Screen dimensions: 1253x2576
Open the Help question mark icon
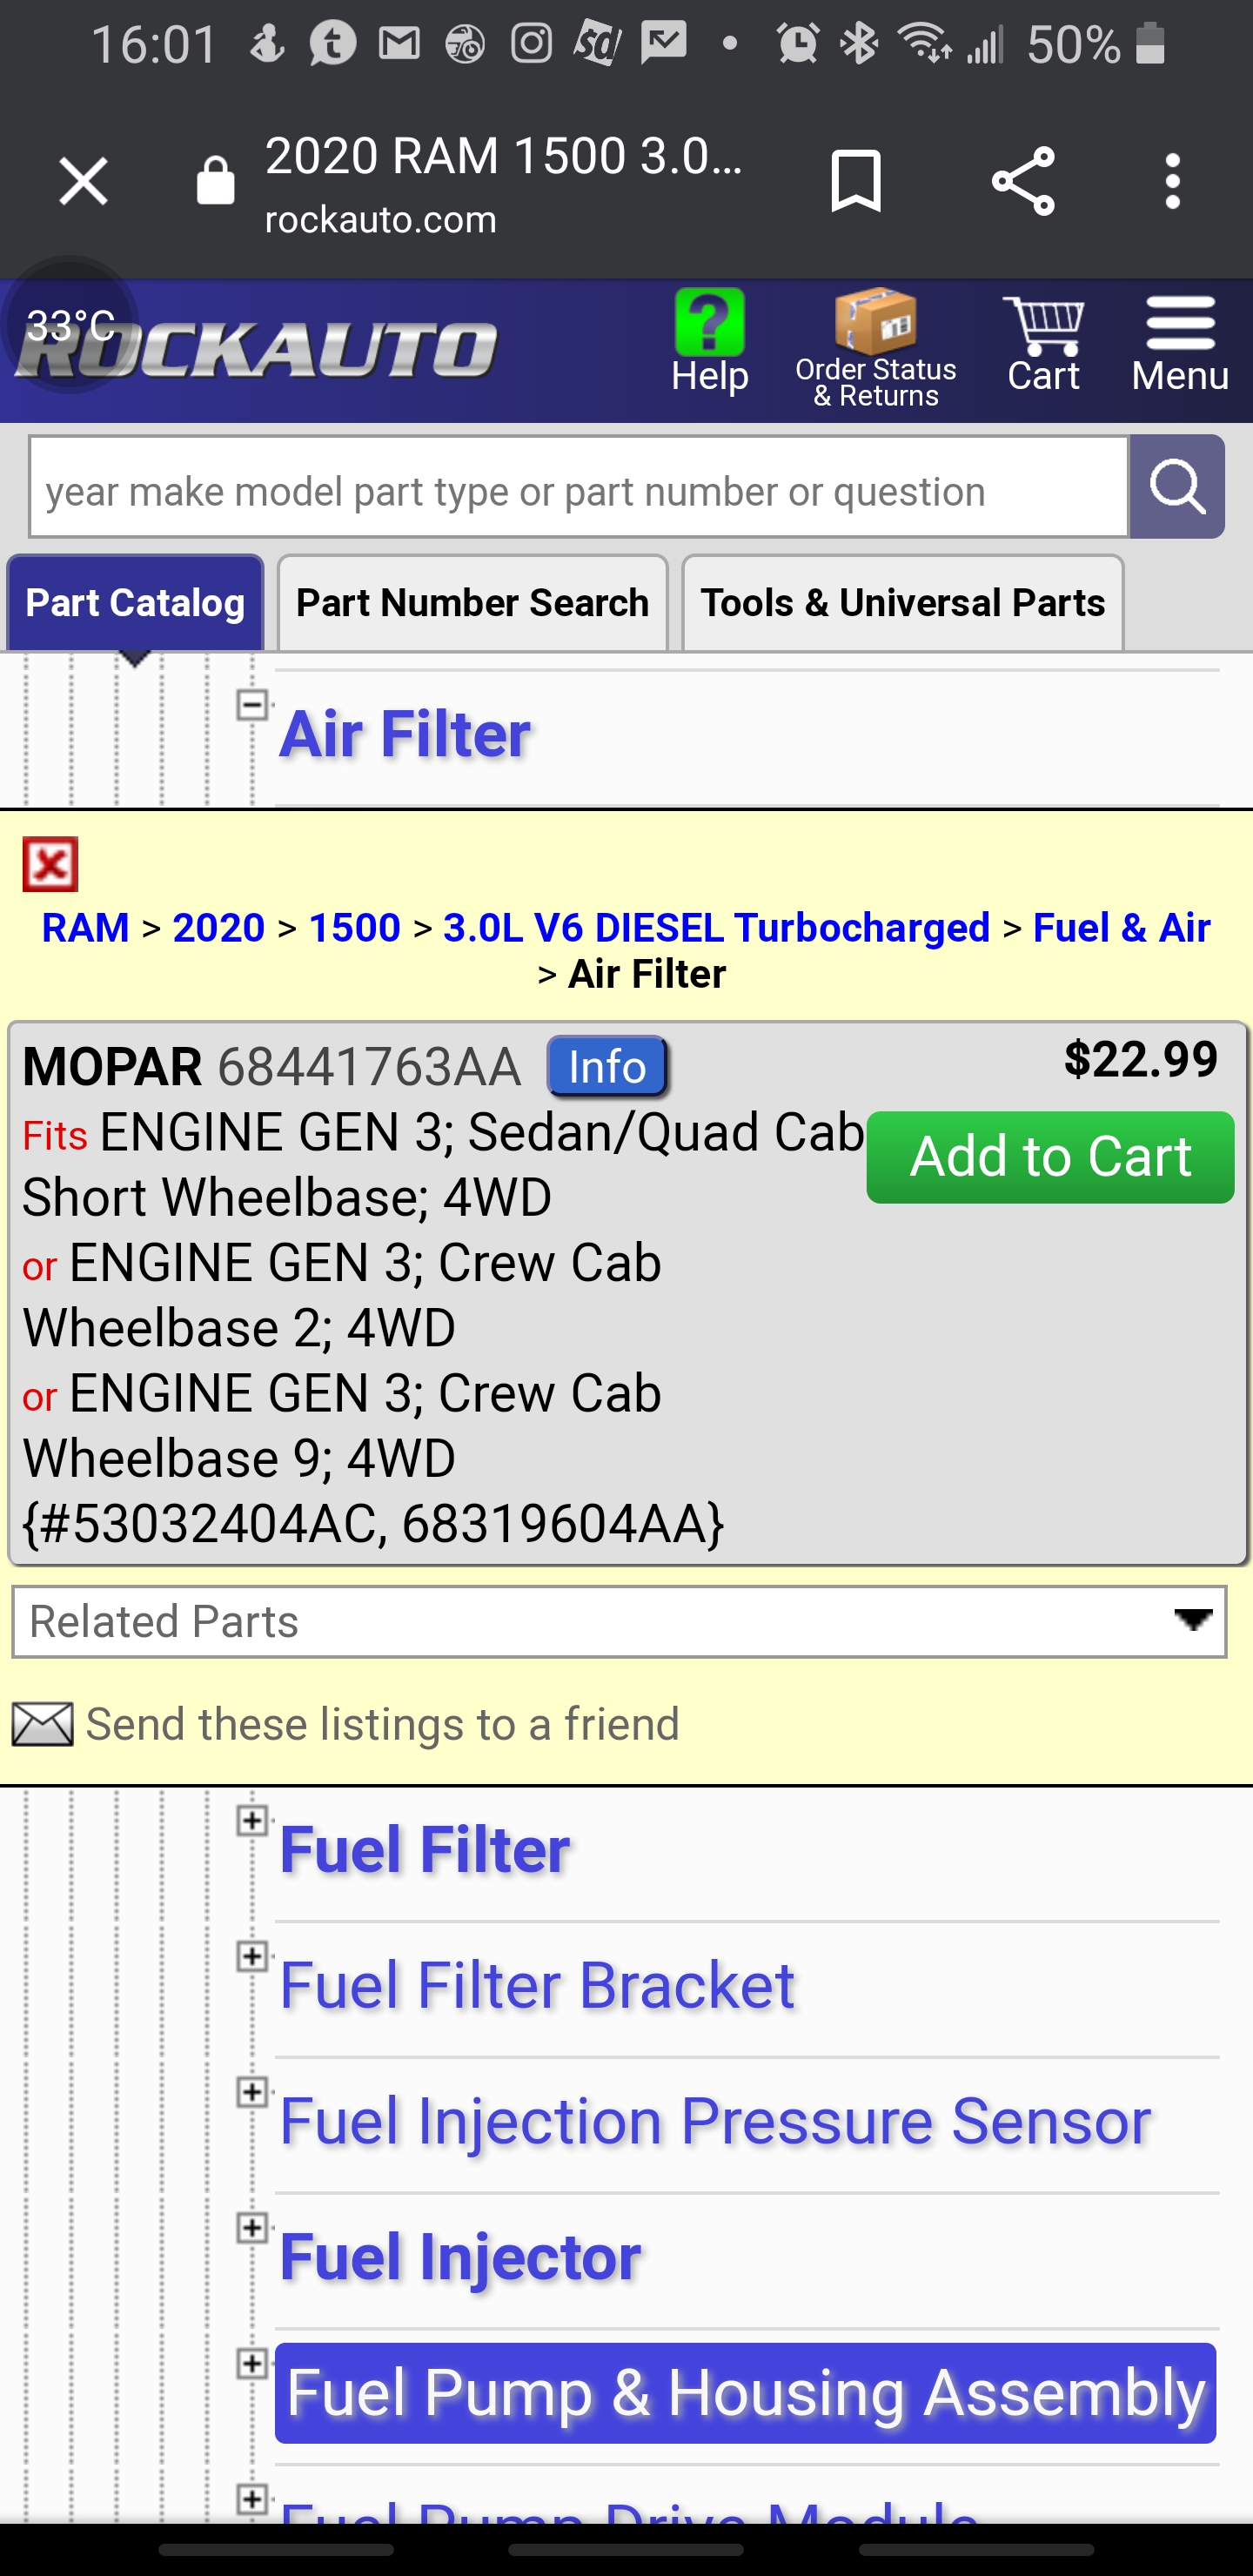[709, 323]
